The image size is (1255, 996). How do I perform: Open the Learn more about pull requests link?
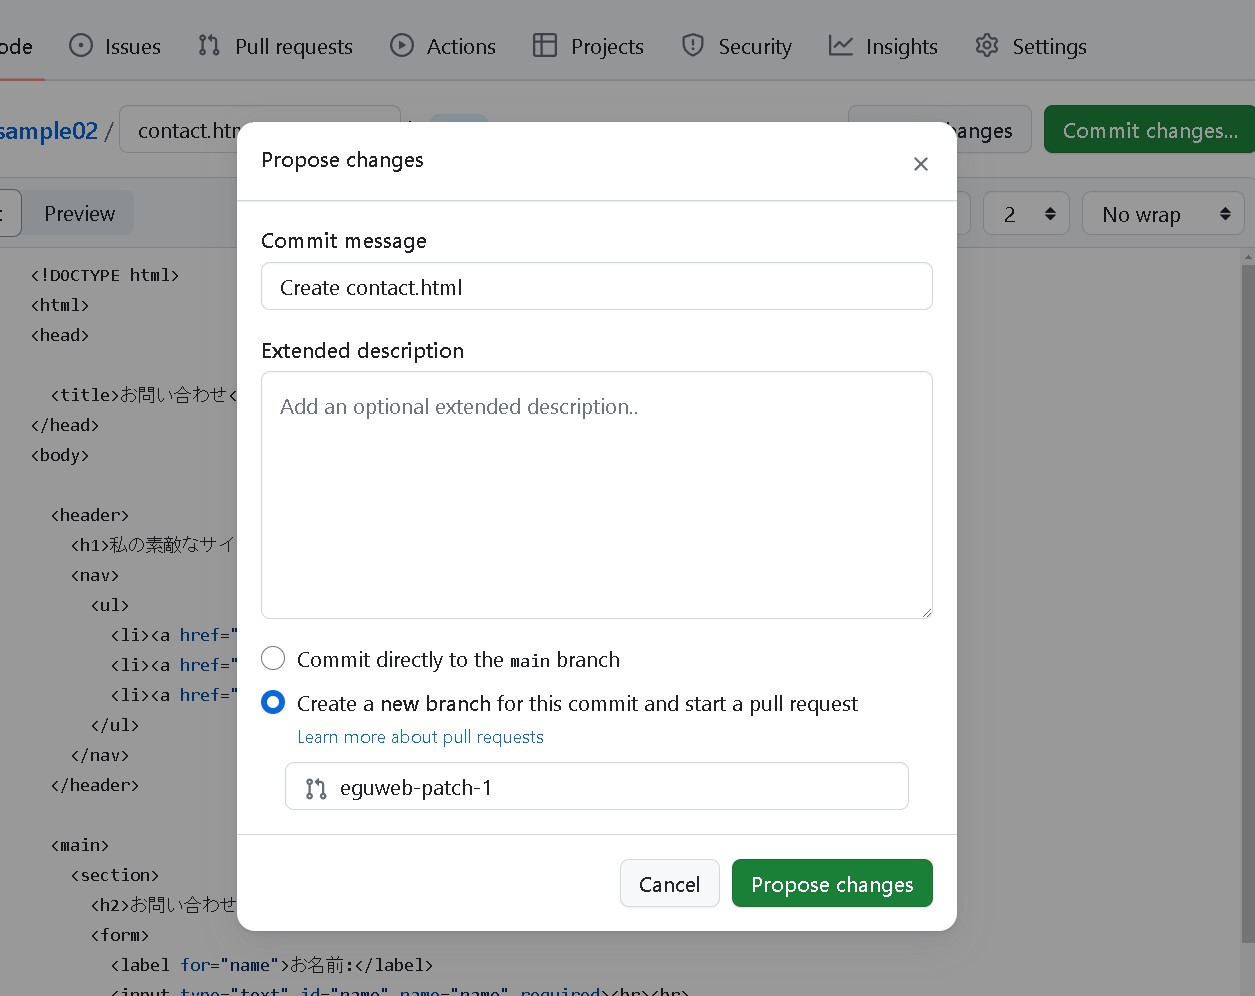420,737
